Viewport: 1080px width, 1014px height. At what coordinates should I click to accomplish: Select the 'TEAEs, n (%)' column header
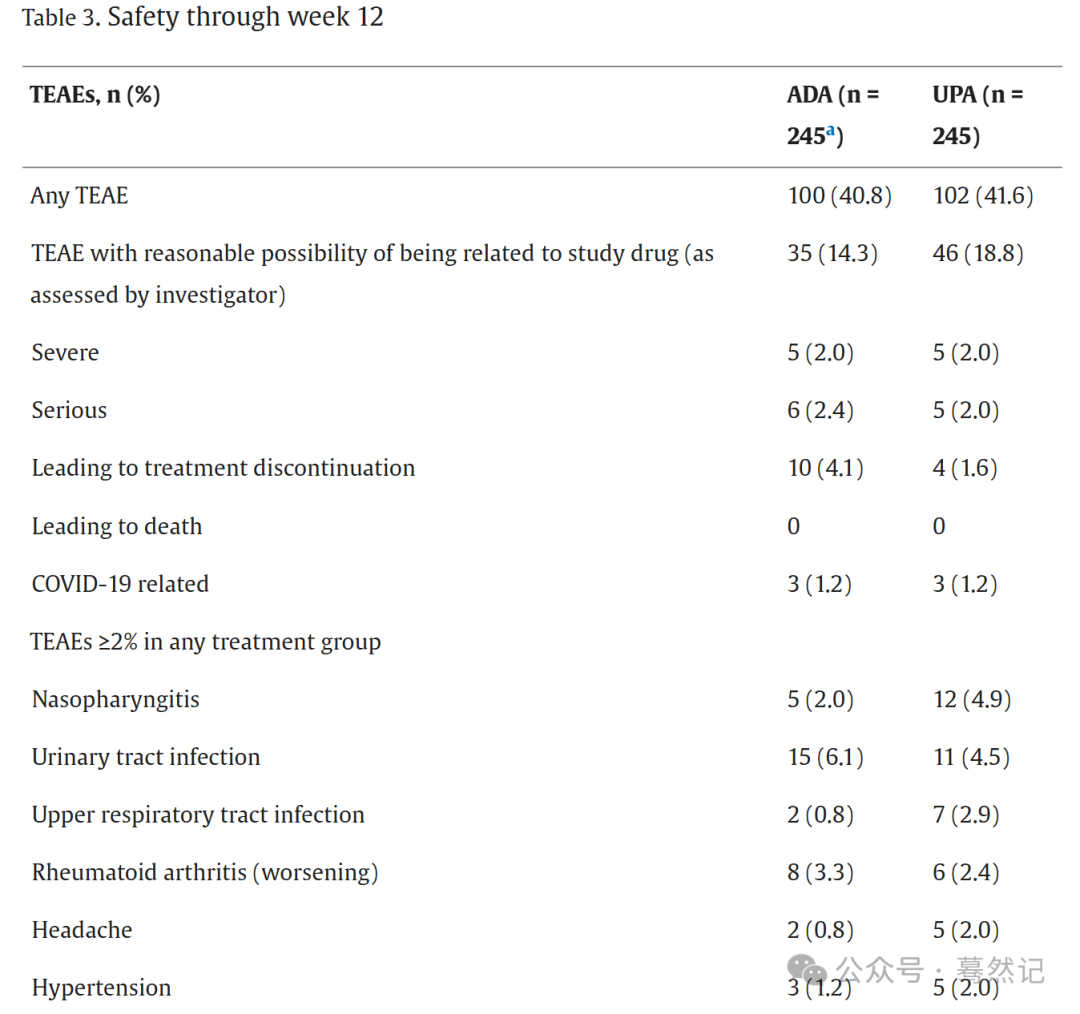click(x=95, y=94)
